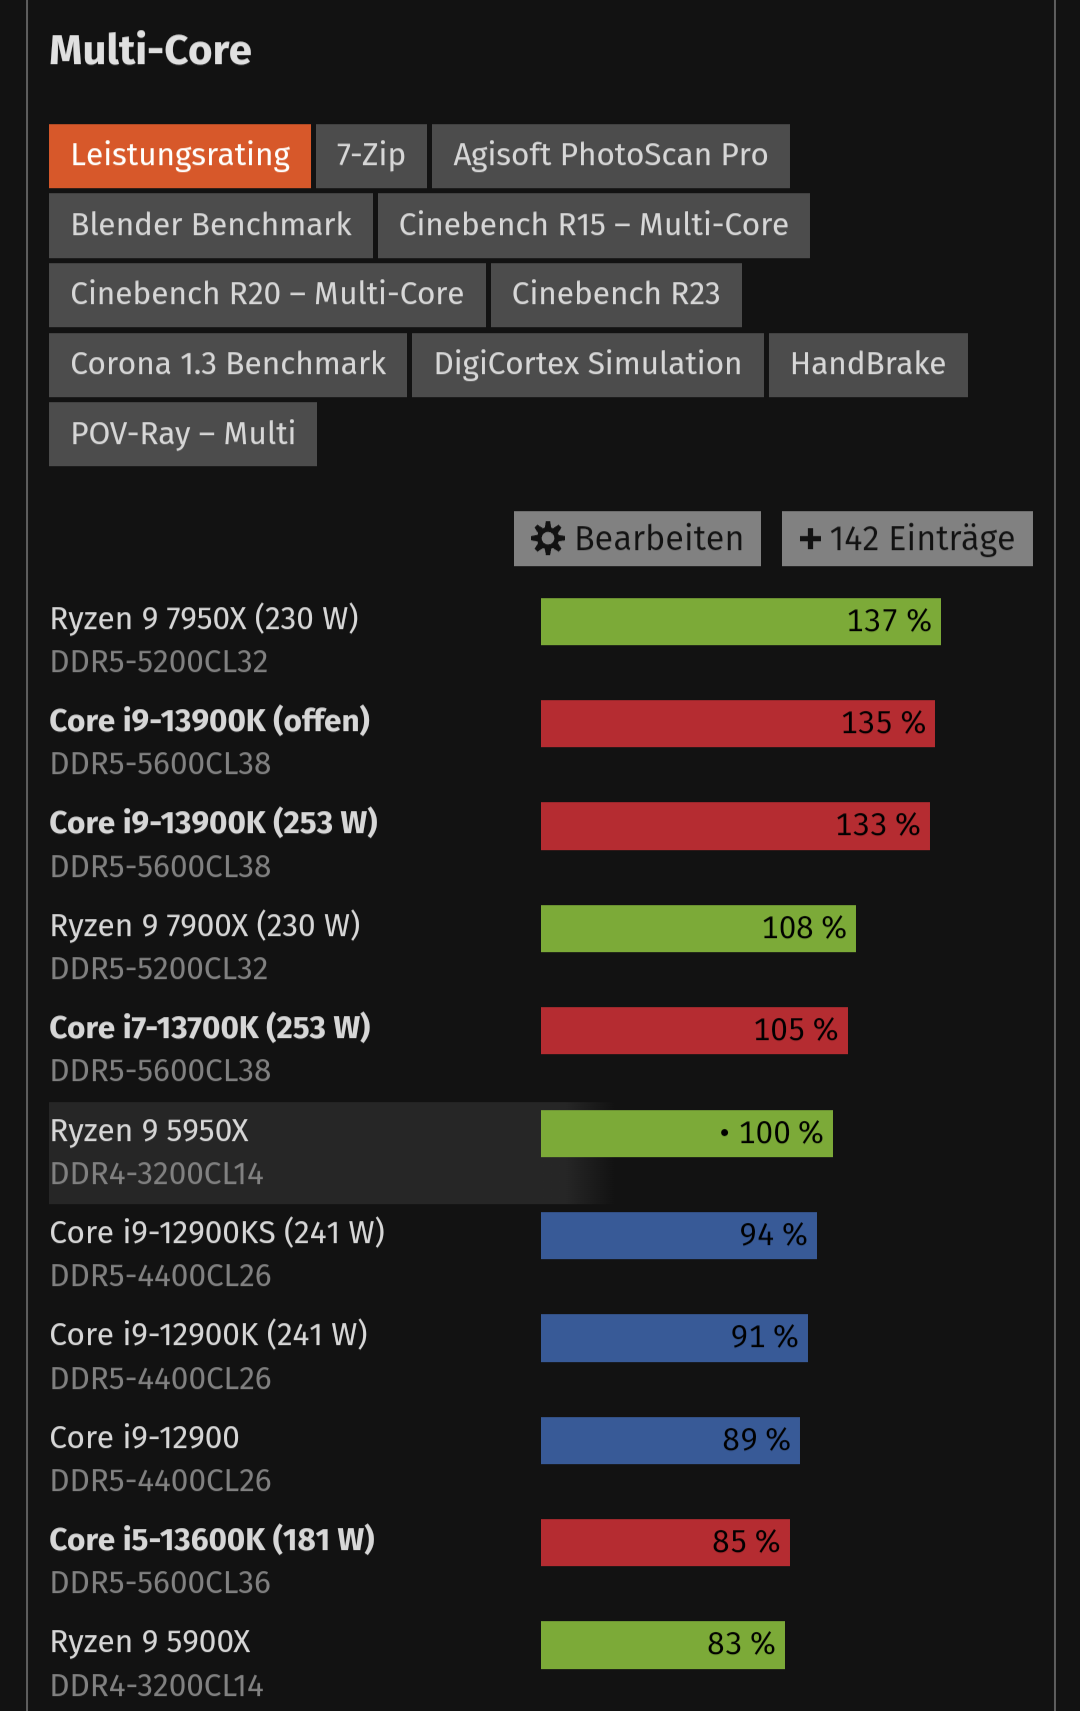Click the gear icon on Bearbeiten
1080x1711 pixels.
coord(548,539)
